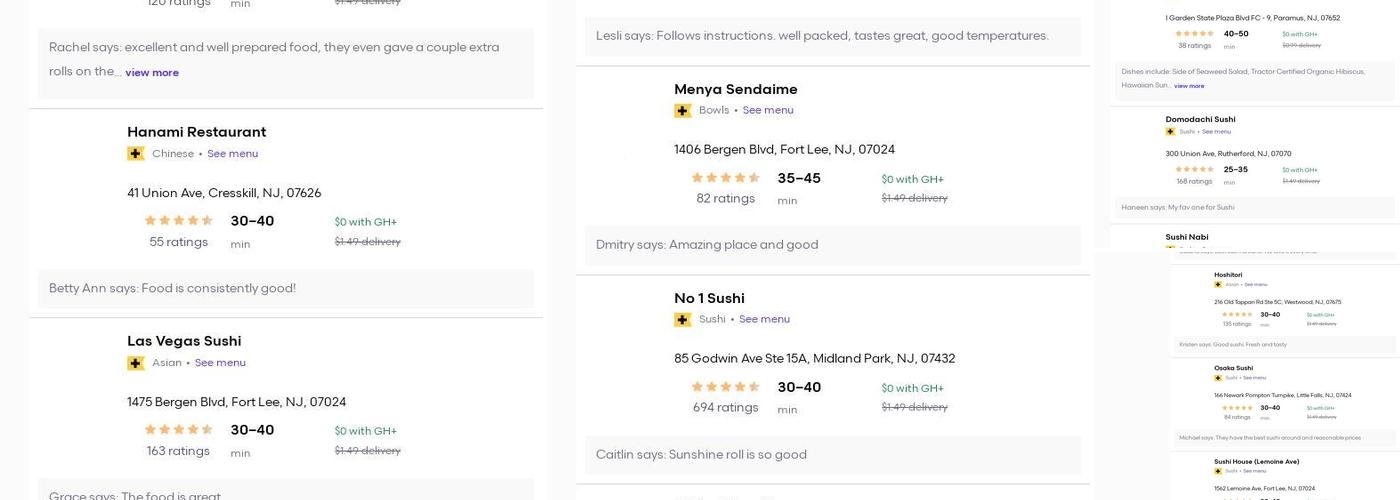
Task: Click the 694 ratings count for No 1 Sushi
Action: coord(725,408)
